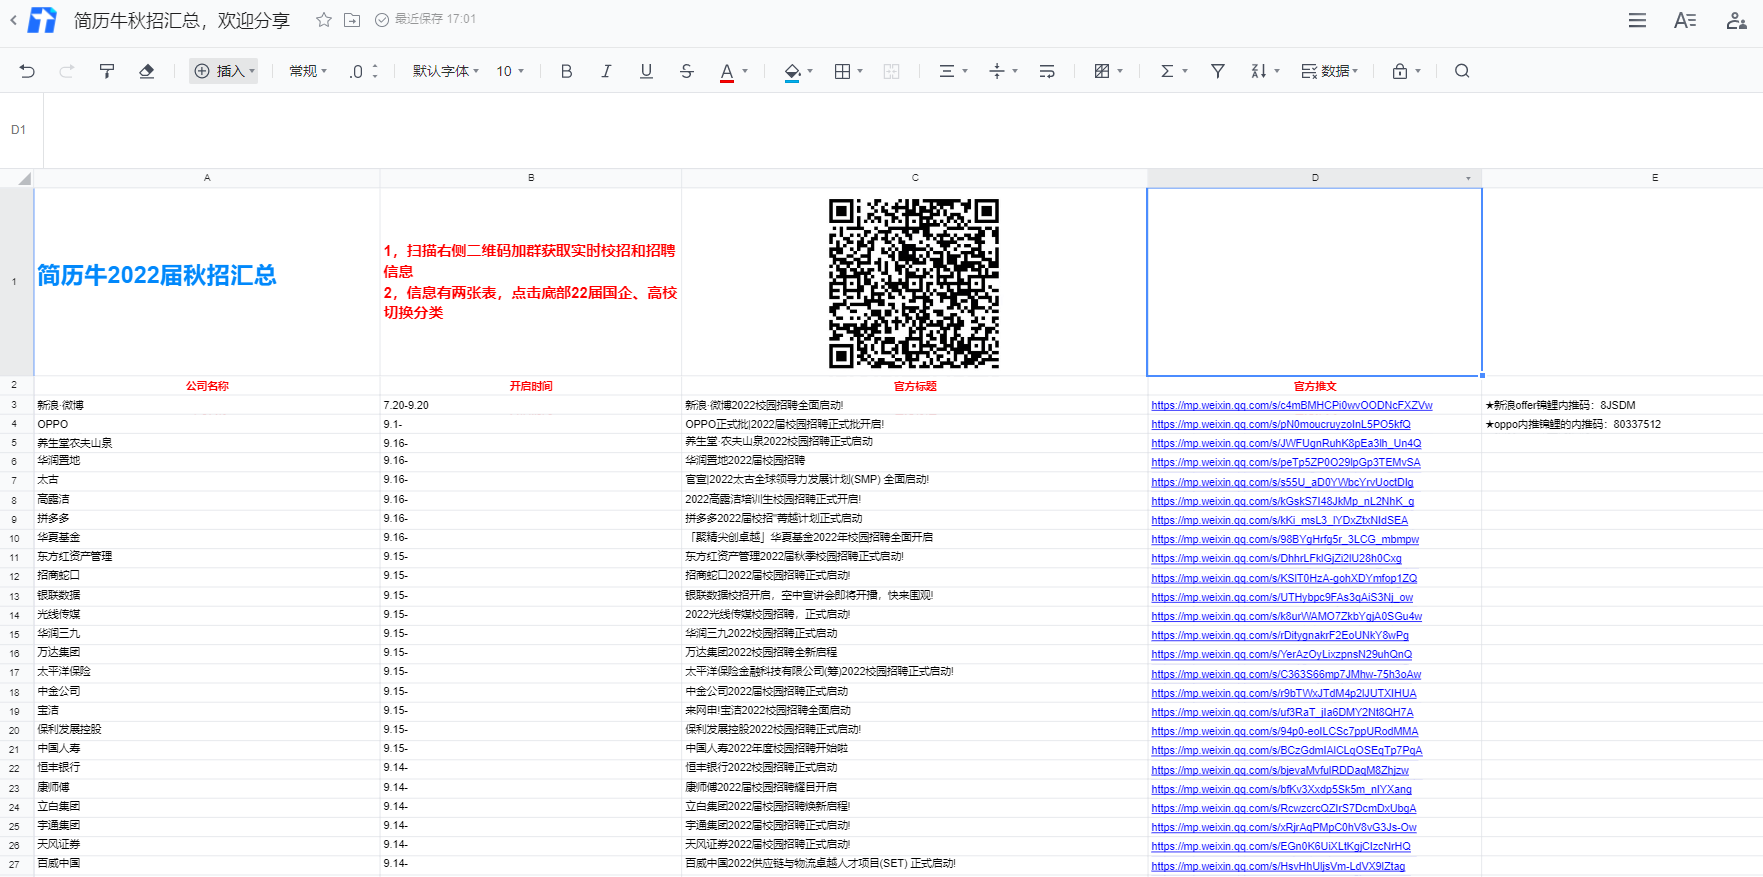The width and height of the screenshot is (1763, 877).
Task: Click the filter funnel icon
Action: tap(1218, 71)
